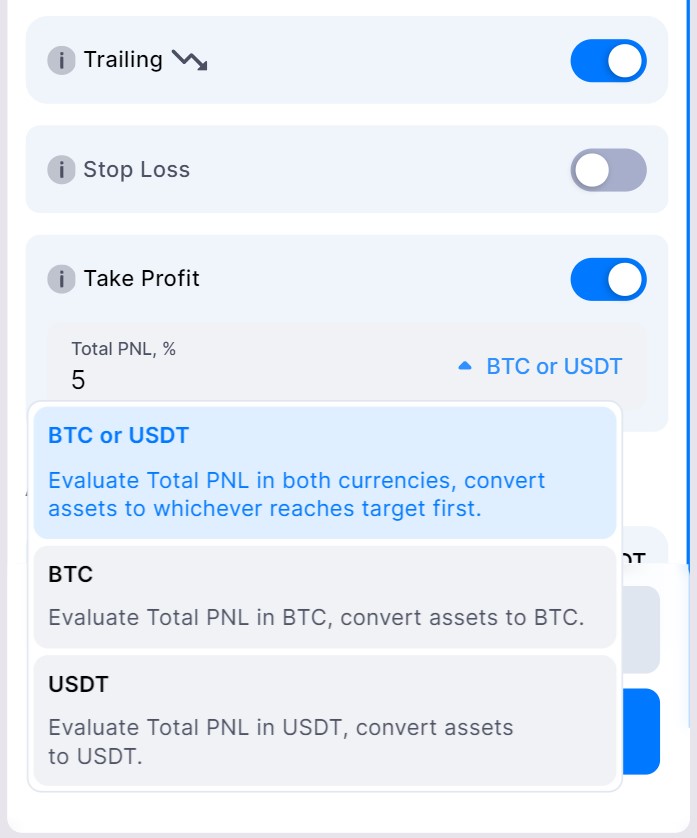This screenshot has width=697, height=838.
Task: Click the info icon beside Trailing
Action: pos(61,60)
